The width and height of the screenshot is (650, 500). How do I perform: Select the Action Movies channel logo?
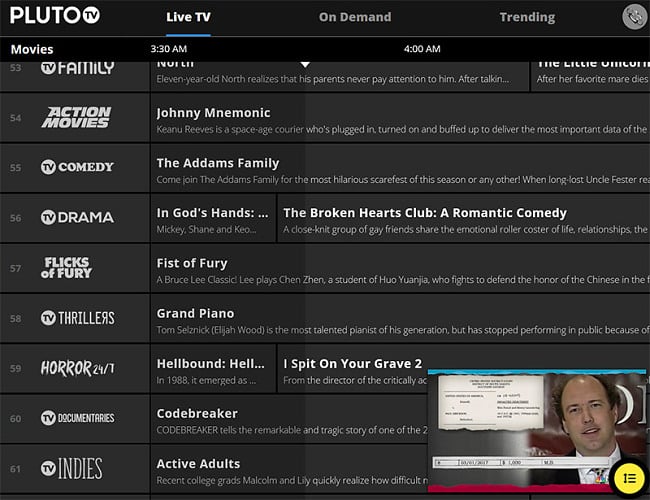(x=76, y=117)
